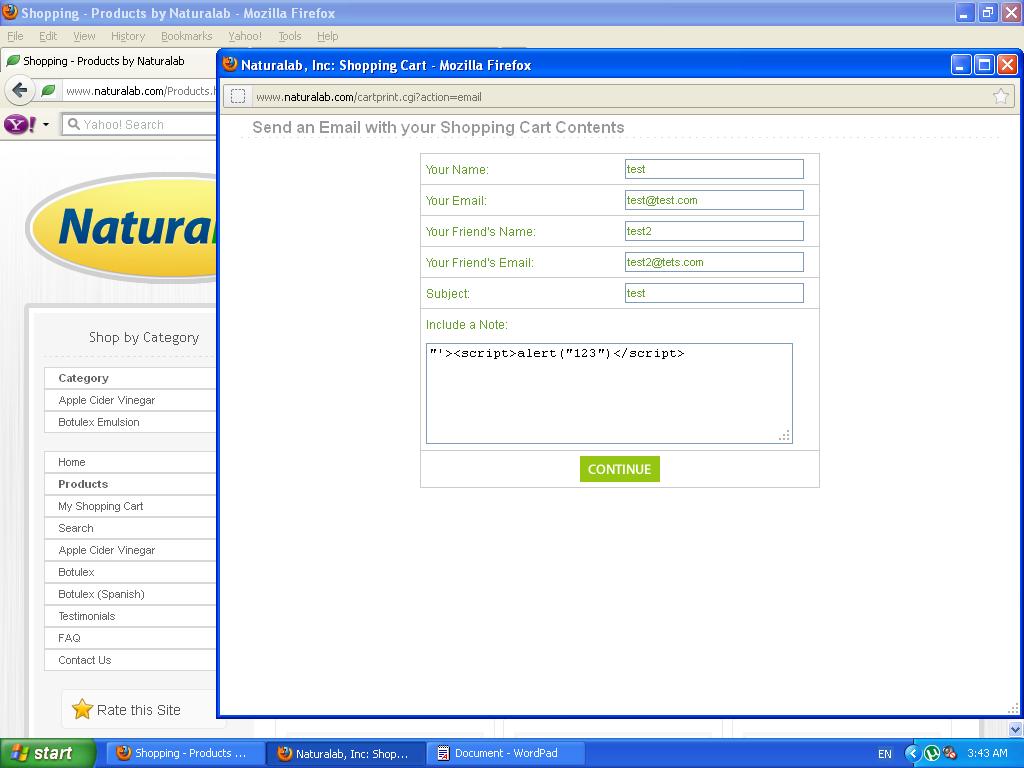Open Botulex Emulsion category link
Viewport: 1024px width, 768px height.
tap(99, 422)
